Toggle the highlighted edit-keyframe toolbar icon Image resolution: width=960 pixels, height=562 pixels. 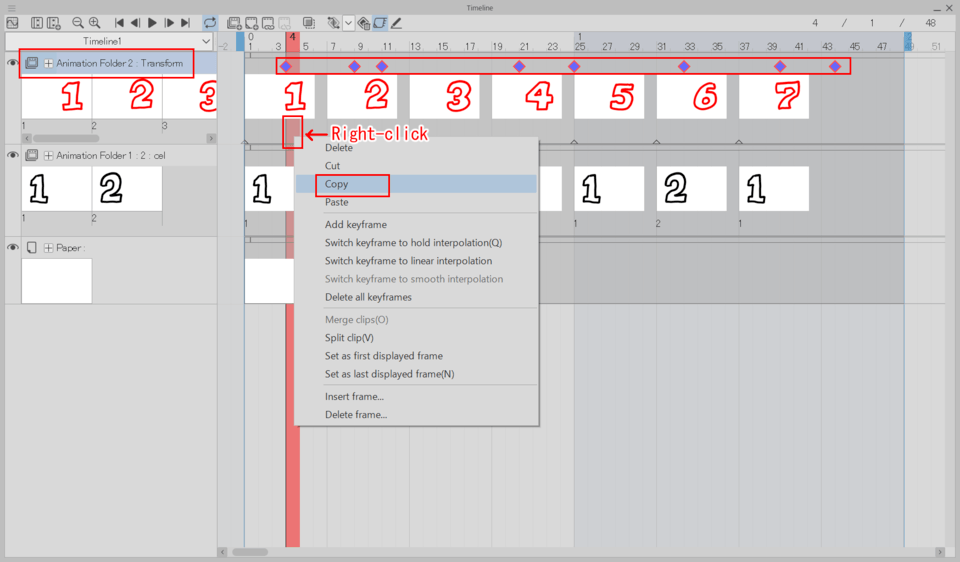tap(380, 23)
